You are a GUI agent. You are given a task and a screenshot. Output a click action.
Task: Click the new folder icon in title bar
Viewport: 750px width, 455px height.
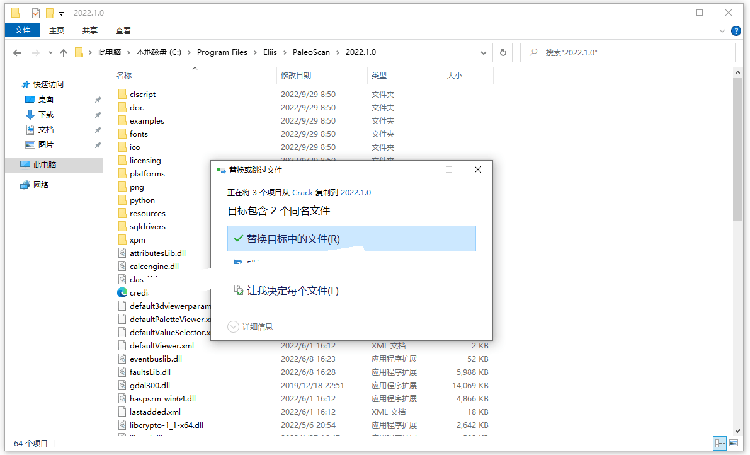coord(50,13)
